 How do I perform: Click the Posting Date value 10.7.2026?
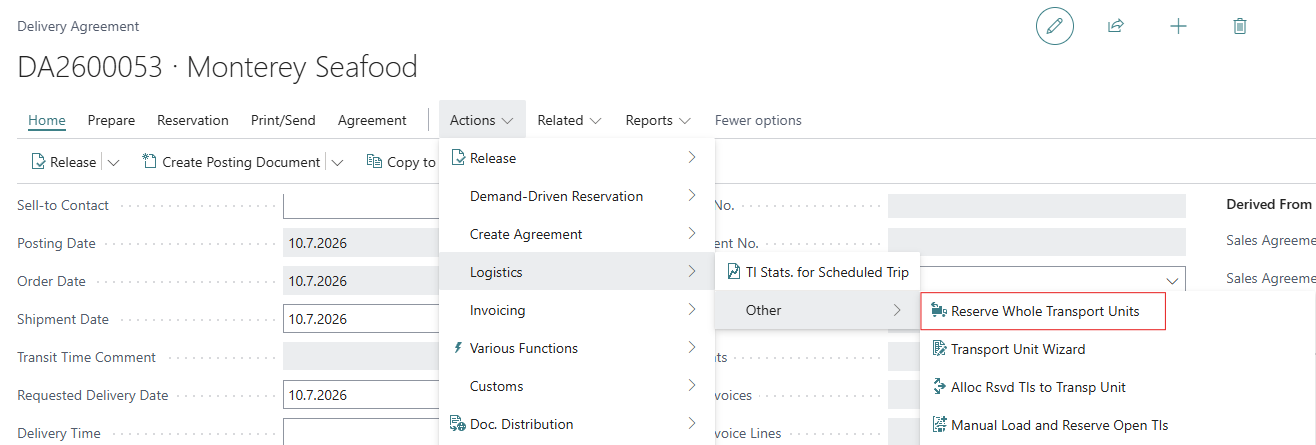[318, 243]
